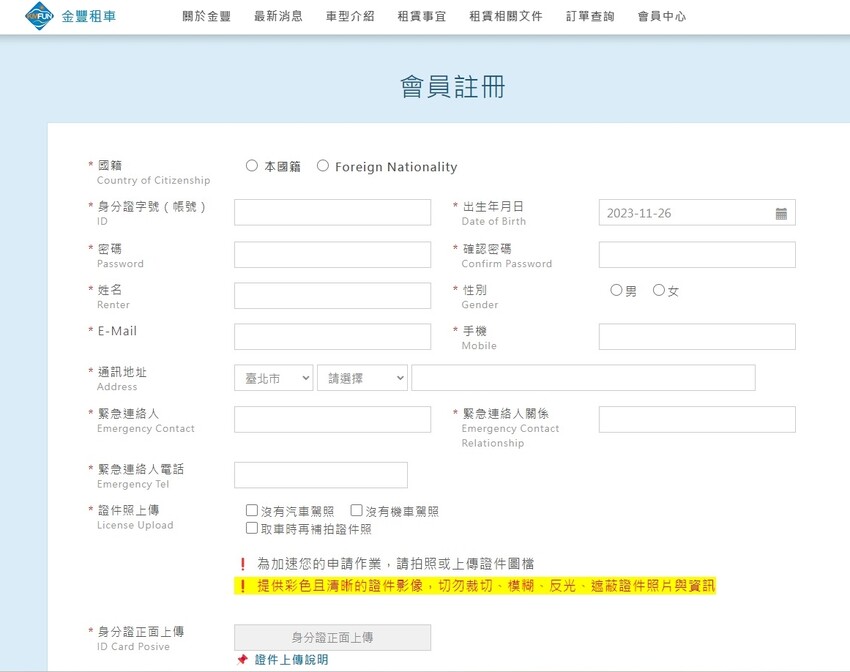The image size is (850, 672).
Task: Check the 沒有汽車駕照 checkbox
Action: tap(252, 511)
